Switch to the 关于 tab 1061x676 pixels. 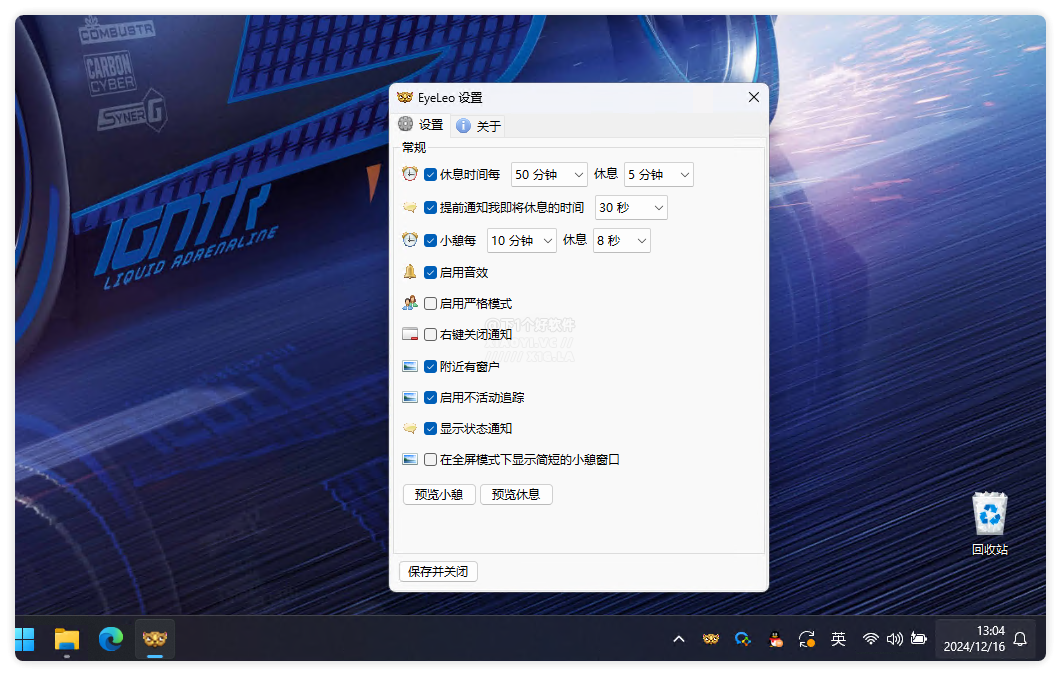pyautogui.click(x=478, y=126)
